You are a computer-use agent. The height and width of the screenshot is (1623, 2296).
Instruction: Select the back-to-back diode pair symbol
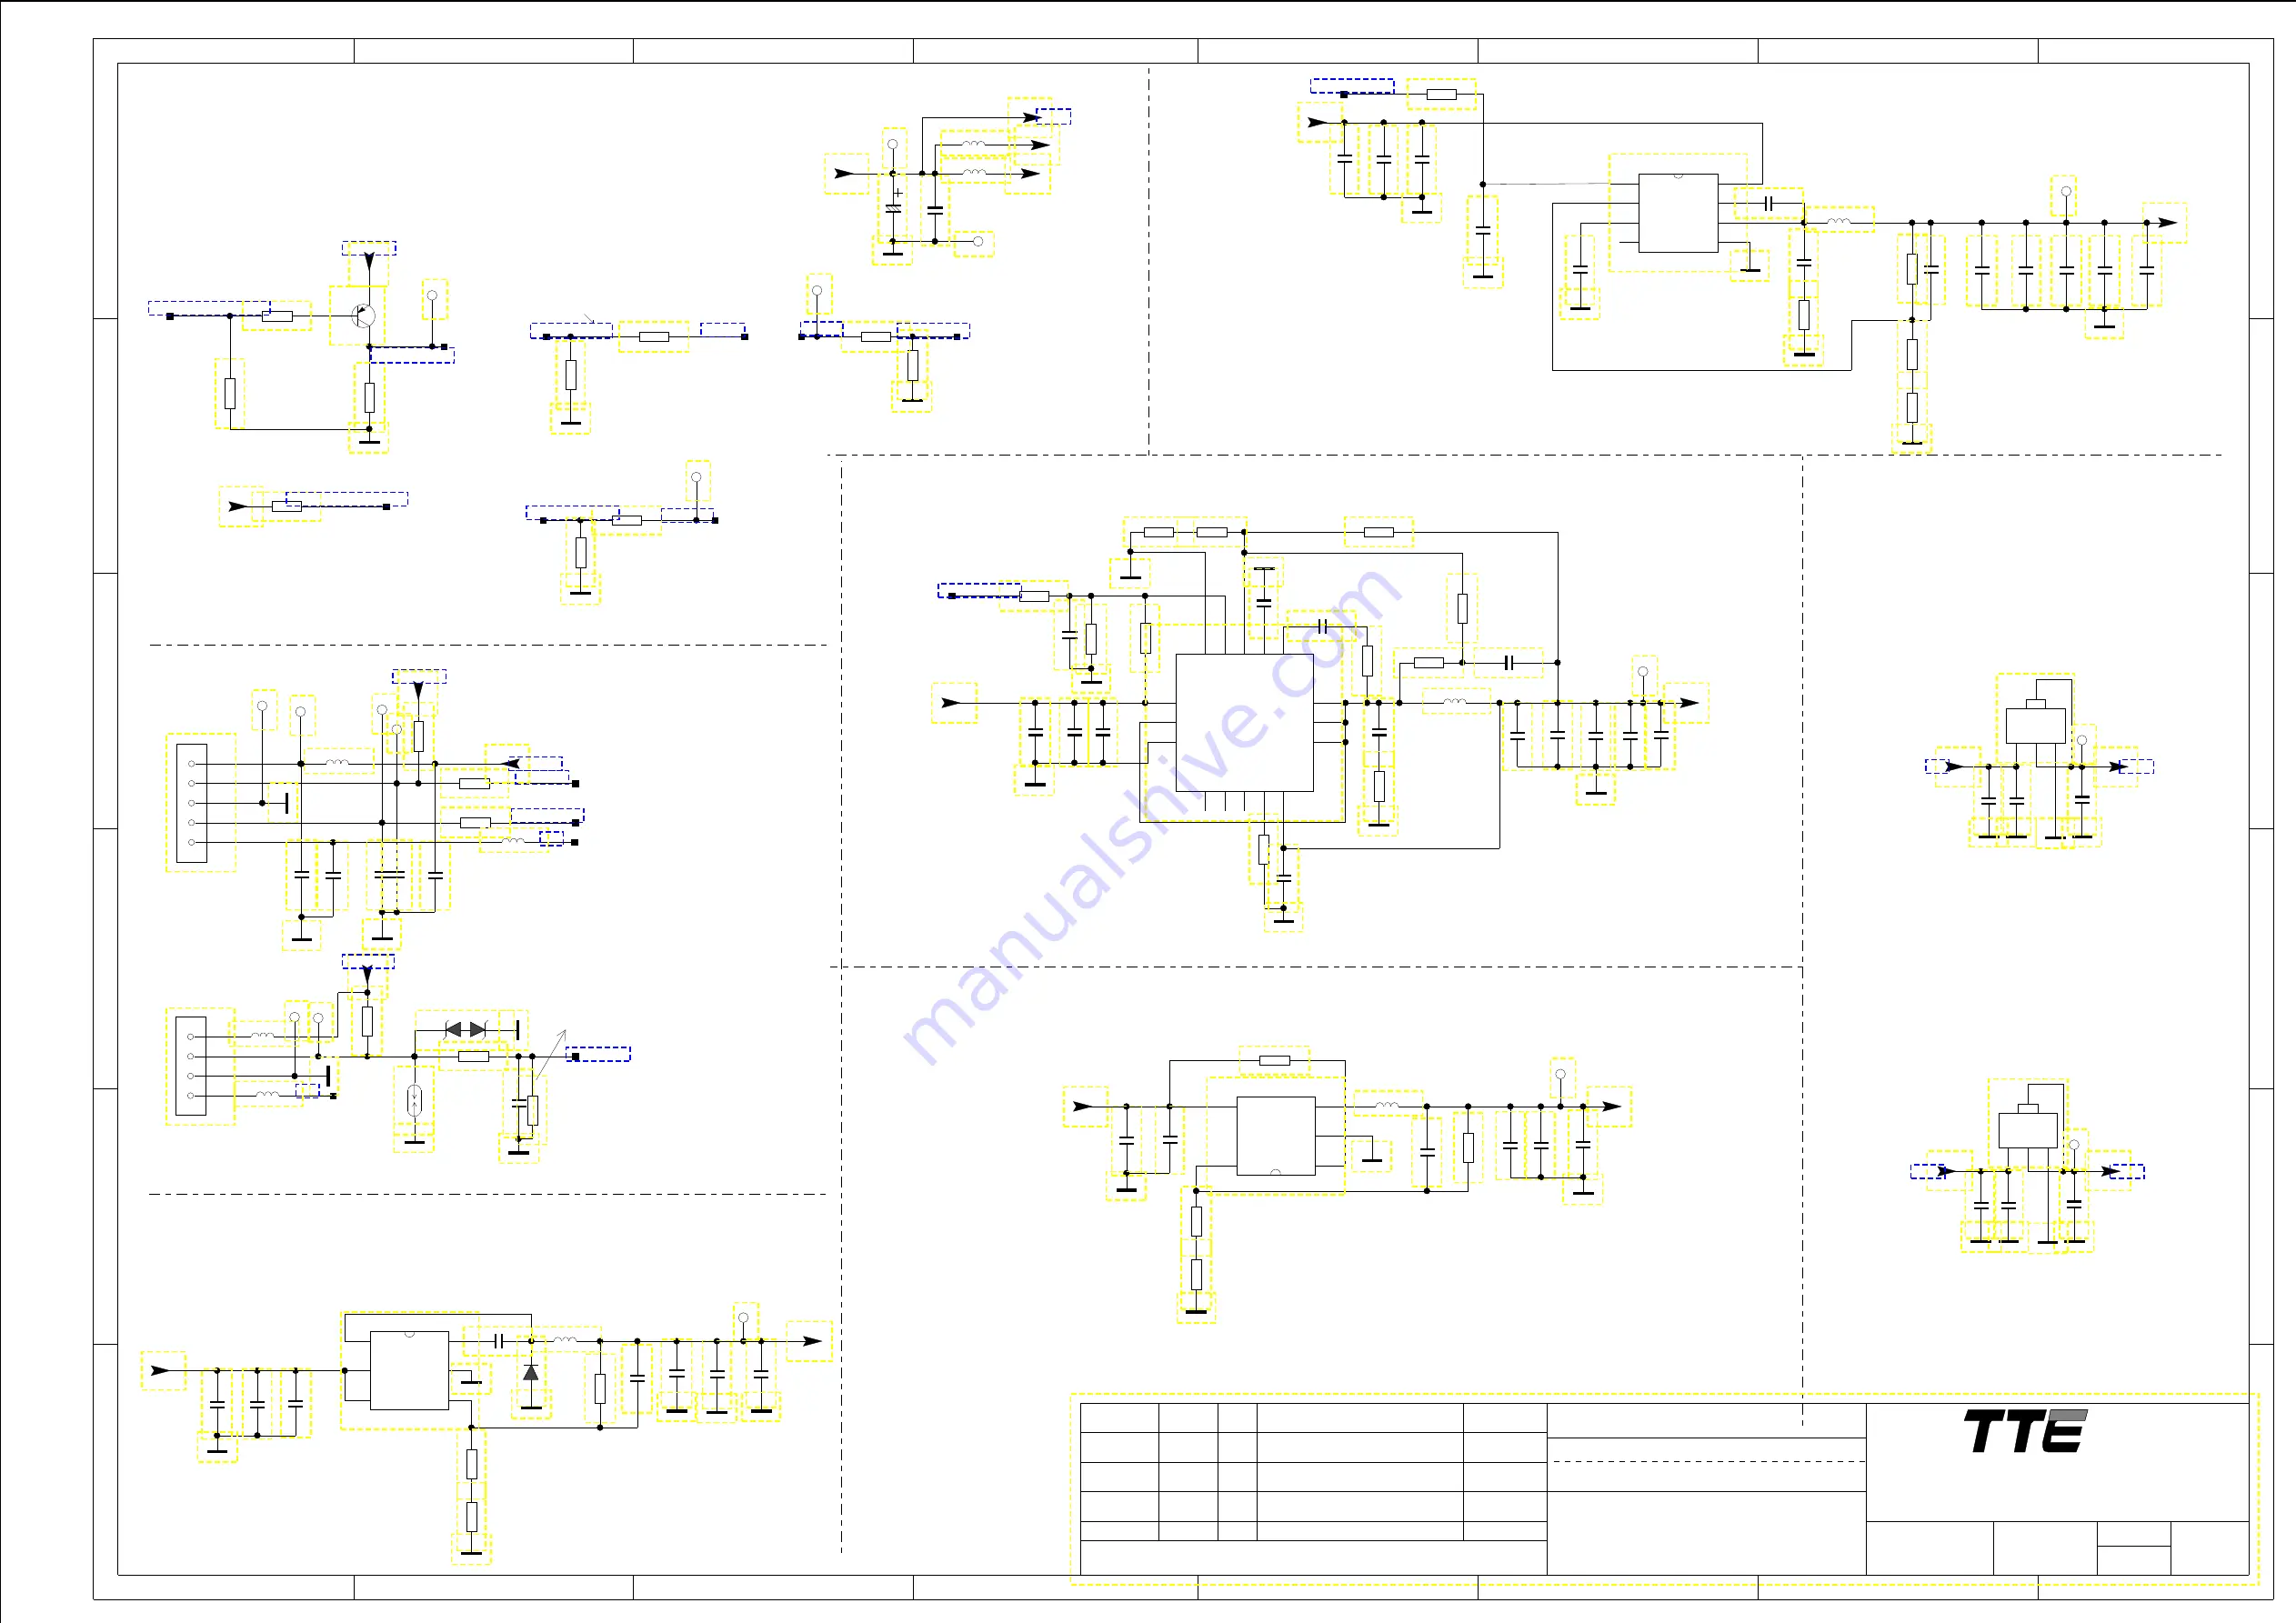click(x=466, y=1029)
